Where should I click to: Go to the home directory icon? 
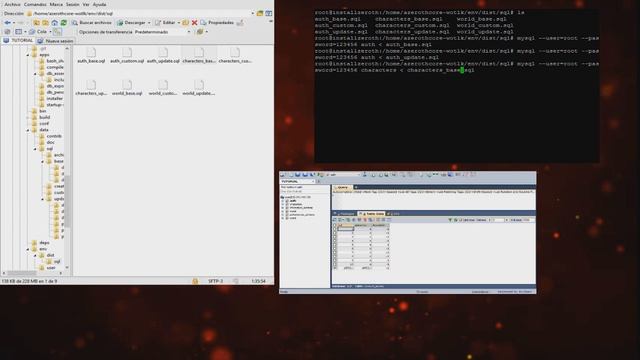point(55,23)
